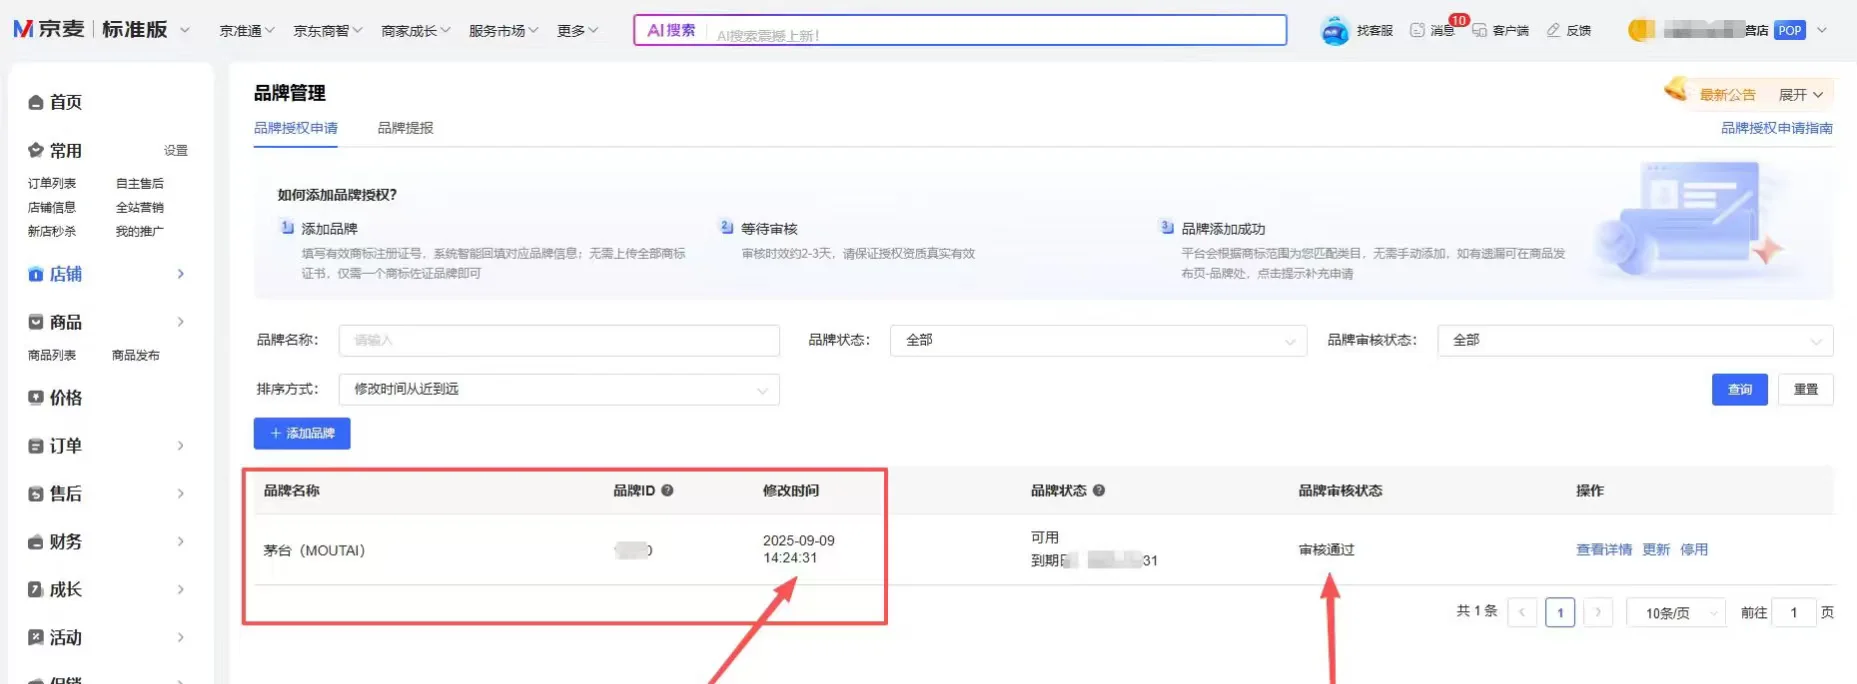The width and height of the screenshot is (1857, 684).
Task: Open 订单列表 shortcut
Action: click(52, 184)
